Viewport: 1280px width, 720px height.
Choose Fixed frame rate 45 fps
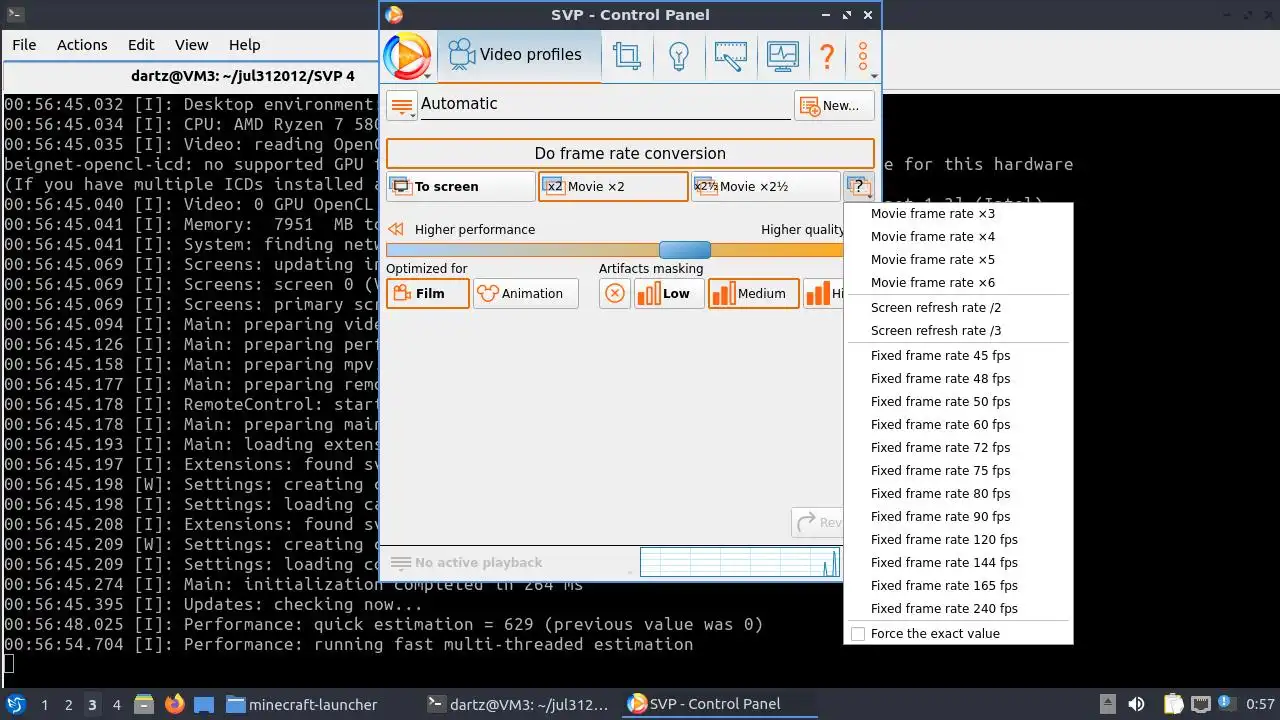[958, 356]
